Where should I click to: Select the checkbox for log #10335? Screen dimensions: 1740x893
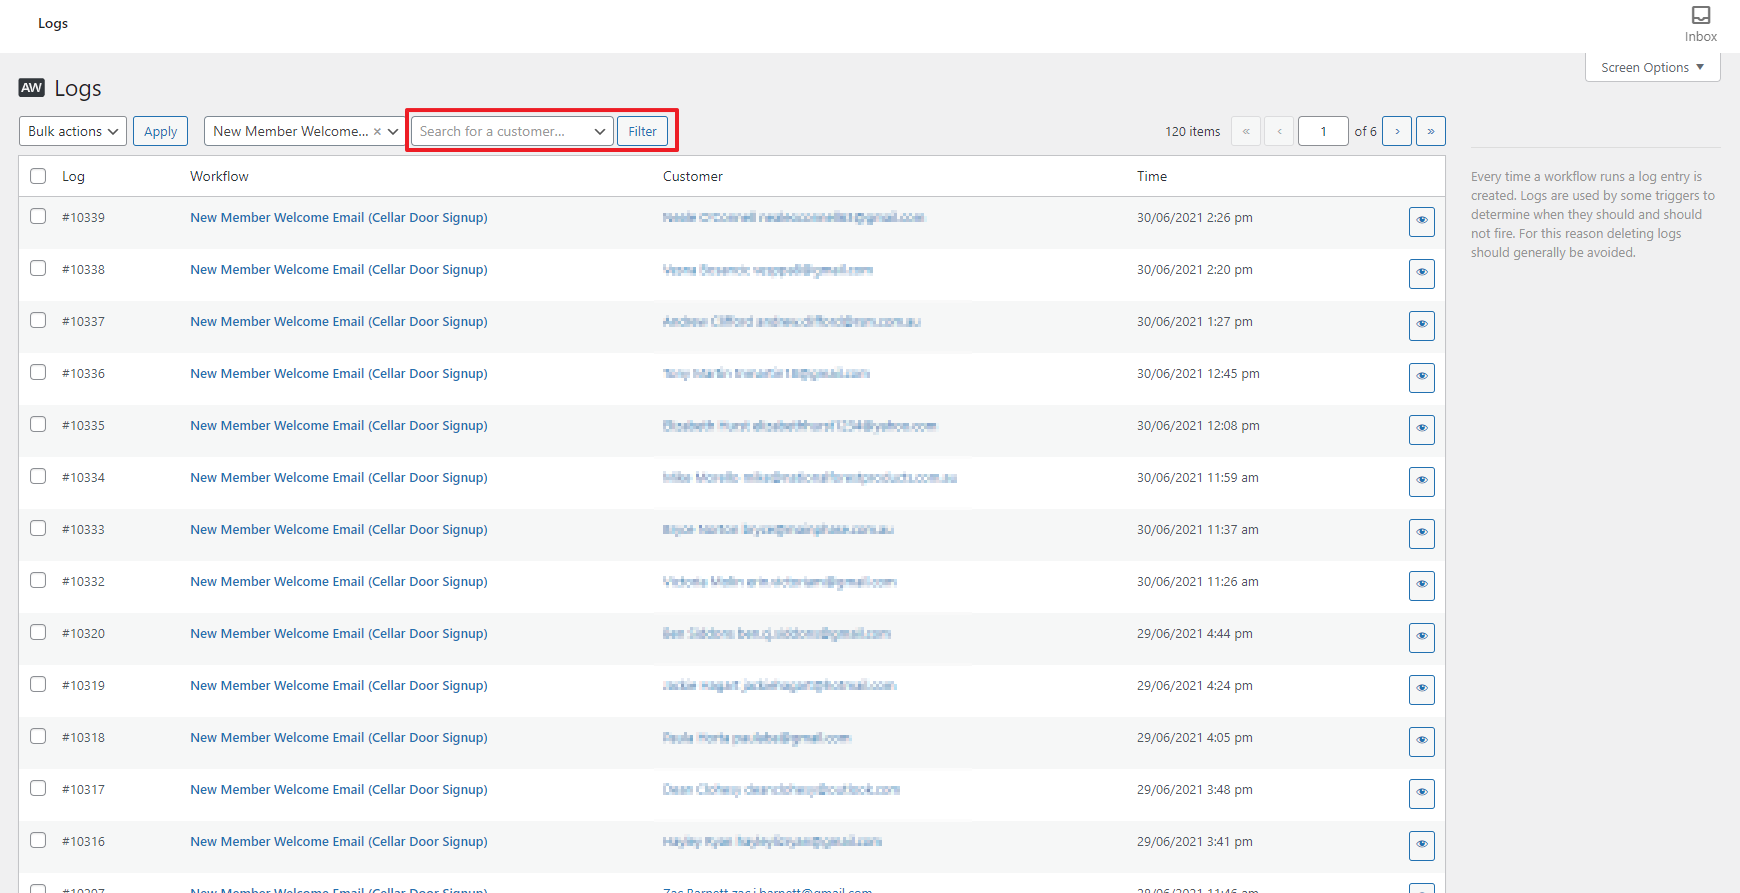[38, 424]
